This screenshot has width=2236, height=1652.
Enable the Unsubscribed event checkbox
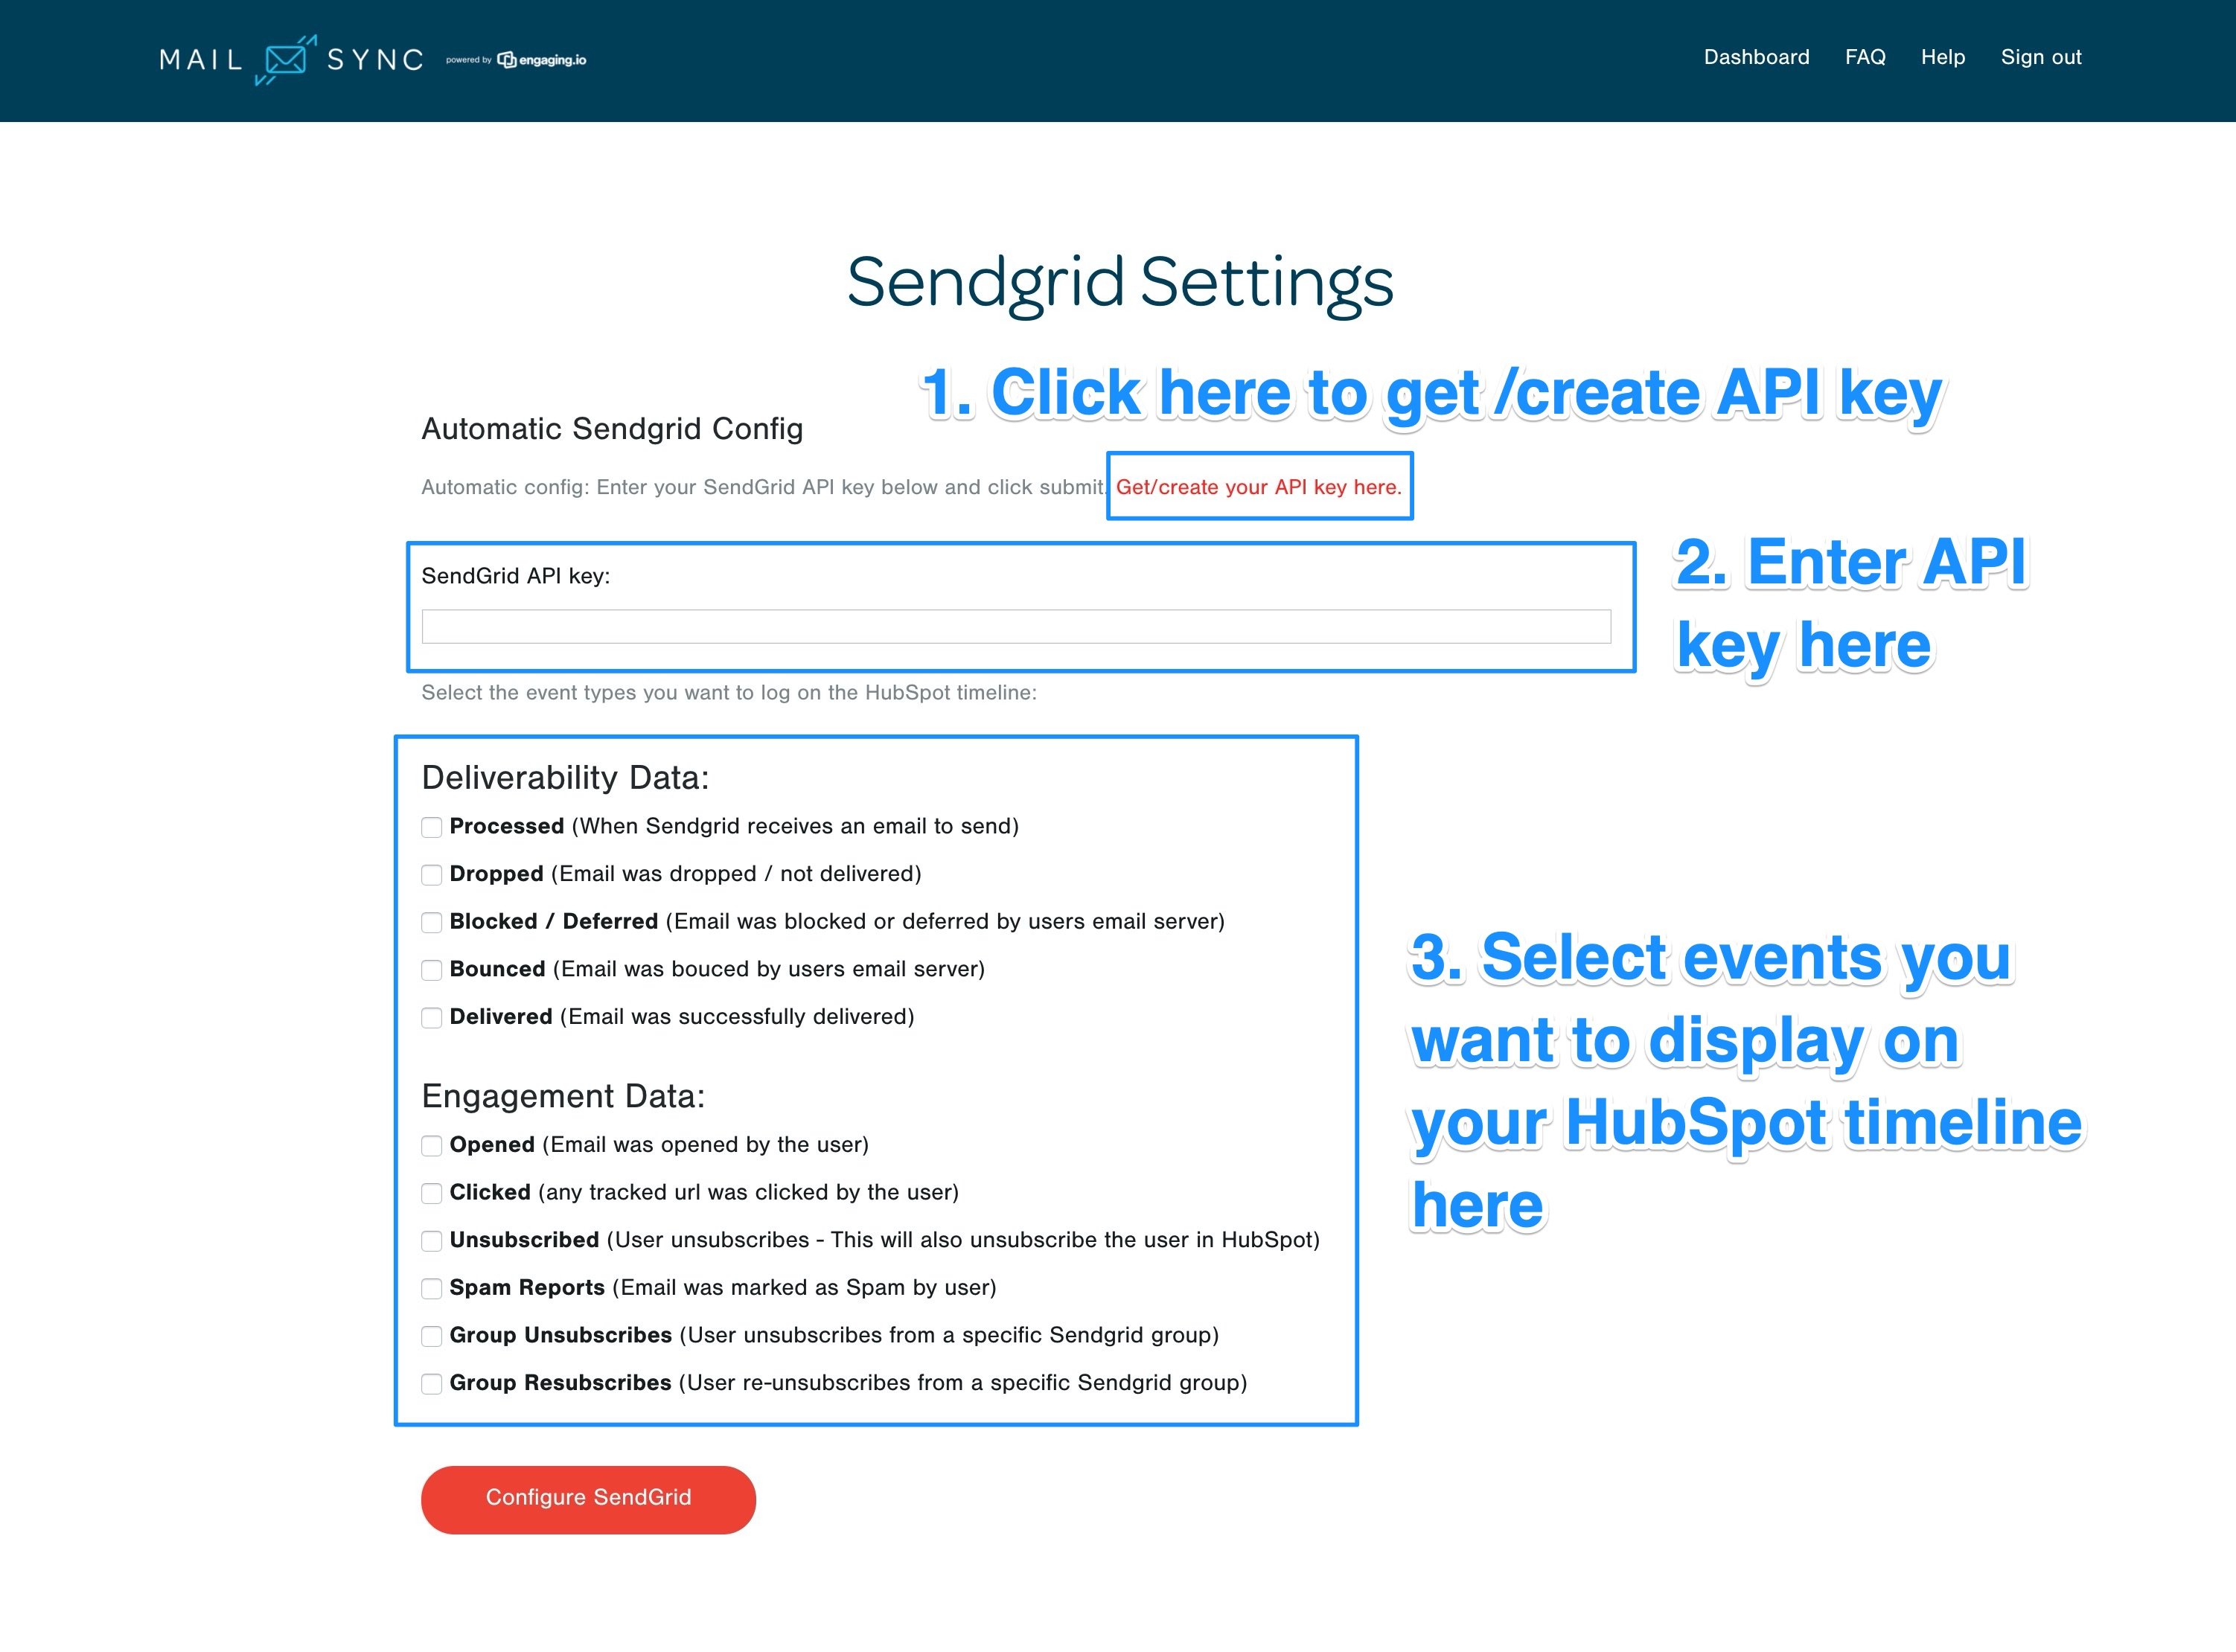point(431,1241)
